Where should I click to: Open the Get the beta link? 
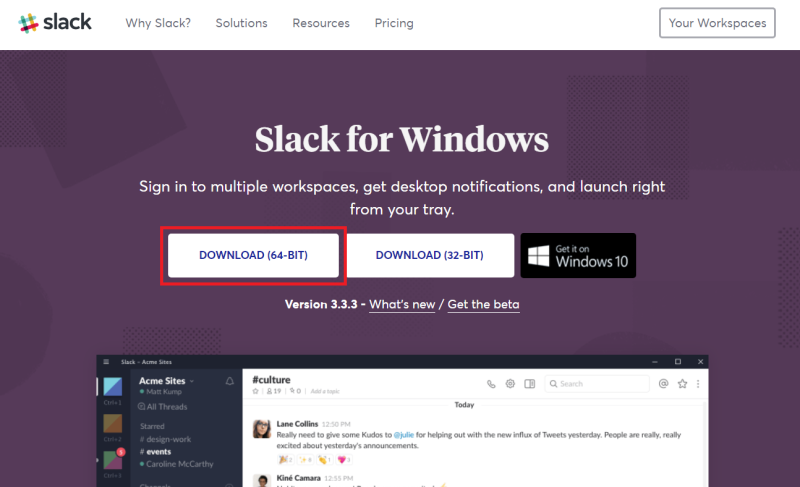[483, 304]
